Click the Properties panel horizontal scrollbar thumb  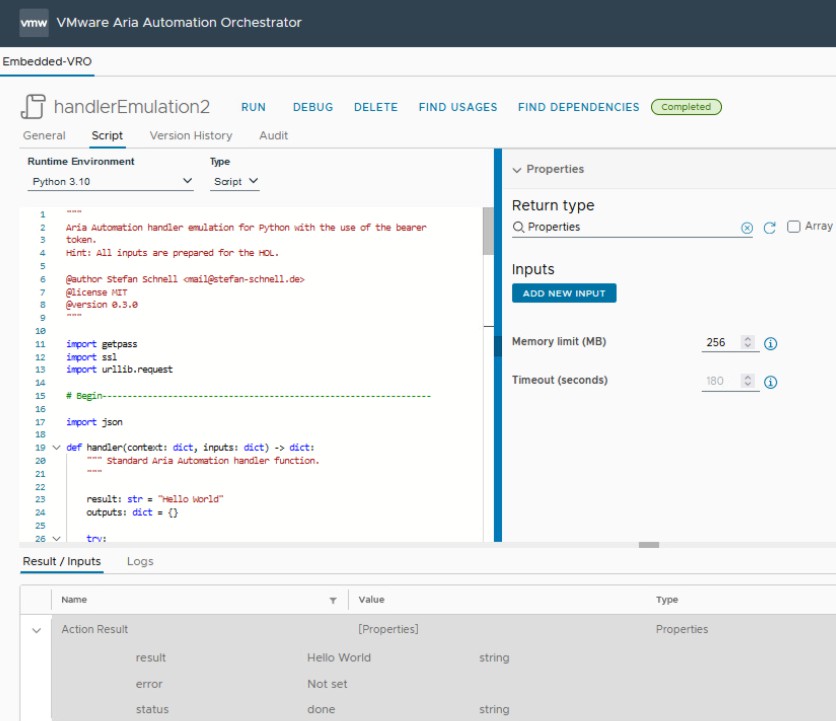[649, 545]
